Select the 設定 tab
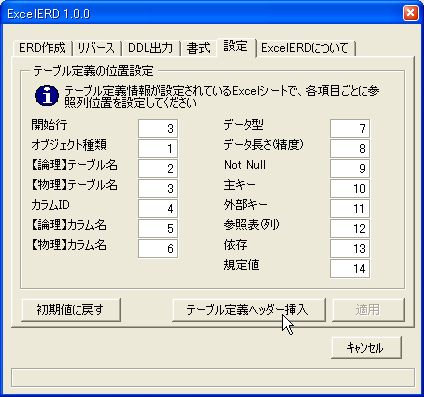Viewport: 424px width, 397px height. 236,47
